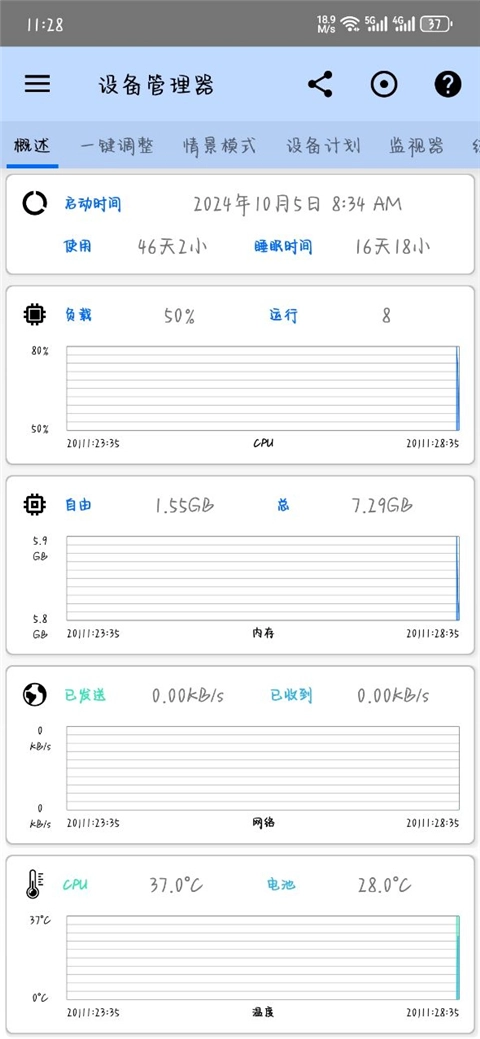
Task: Tap the thermometer temperature icon
Action: [x=34, y=885]
